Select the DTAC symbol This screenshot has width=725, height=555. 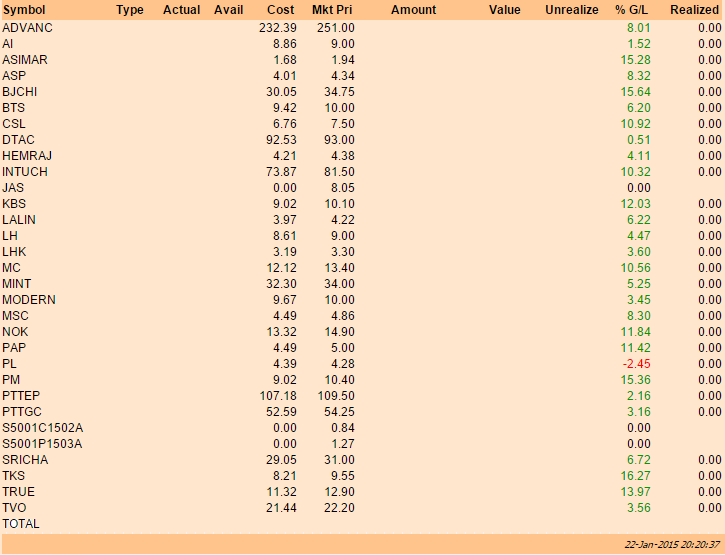(18, 140)
